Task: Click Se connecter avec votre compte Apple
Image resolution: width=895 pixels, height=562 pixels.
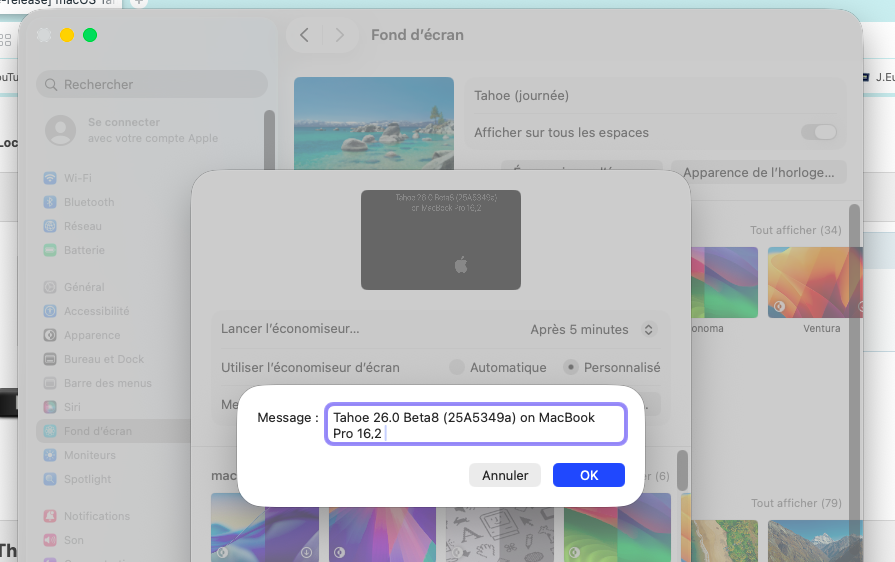Action: [152, 130]
